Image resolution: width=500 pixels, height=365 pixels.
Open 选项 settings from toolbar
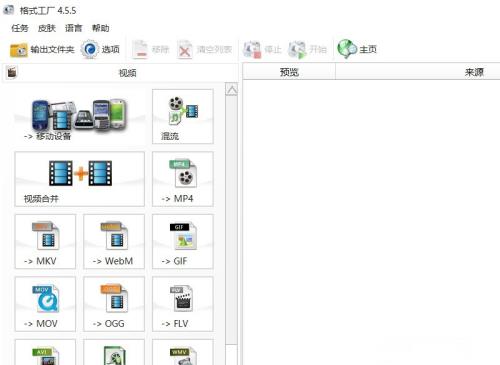100,50
